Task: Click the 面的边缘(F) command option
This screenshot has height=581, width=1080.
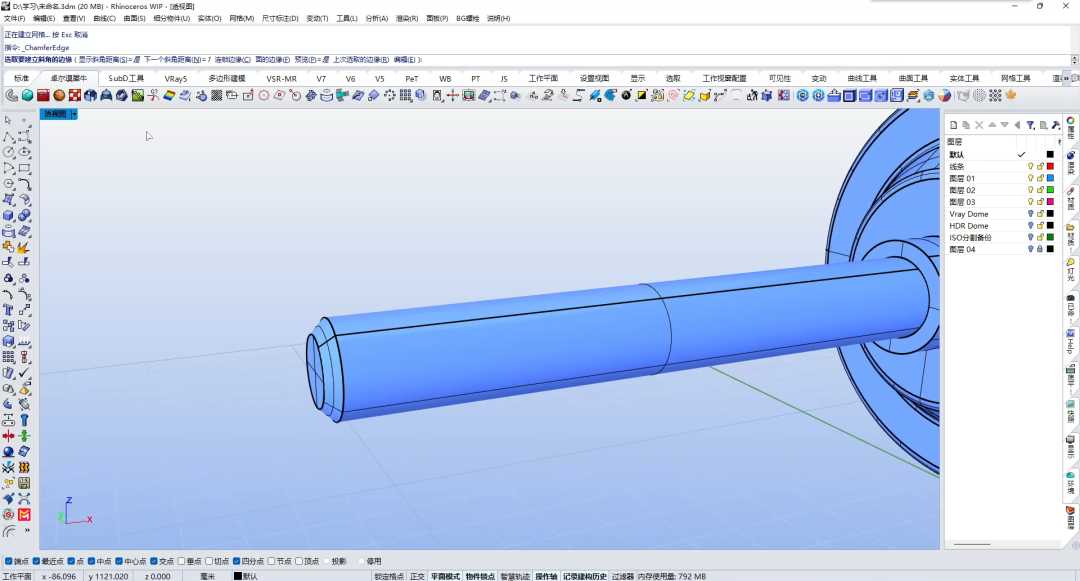Action: [273, 60]
